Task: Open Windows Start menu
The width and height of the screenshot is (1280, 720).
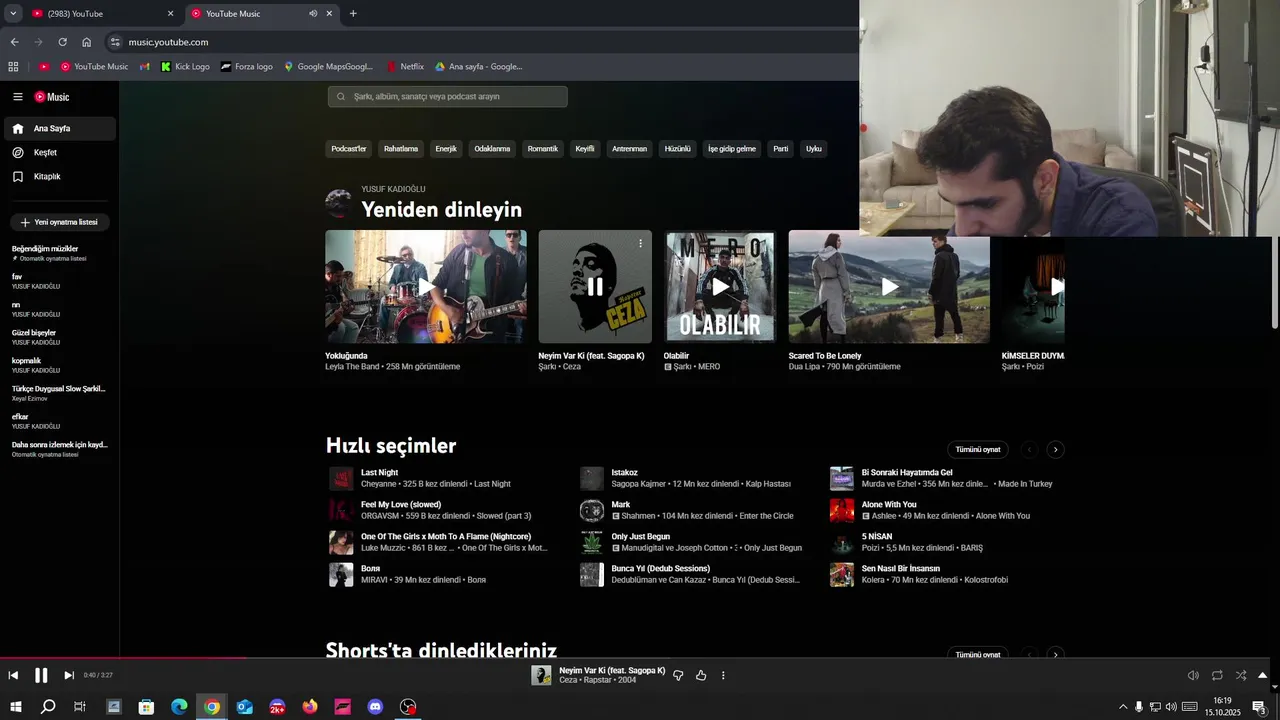Action: [15, 707]
